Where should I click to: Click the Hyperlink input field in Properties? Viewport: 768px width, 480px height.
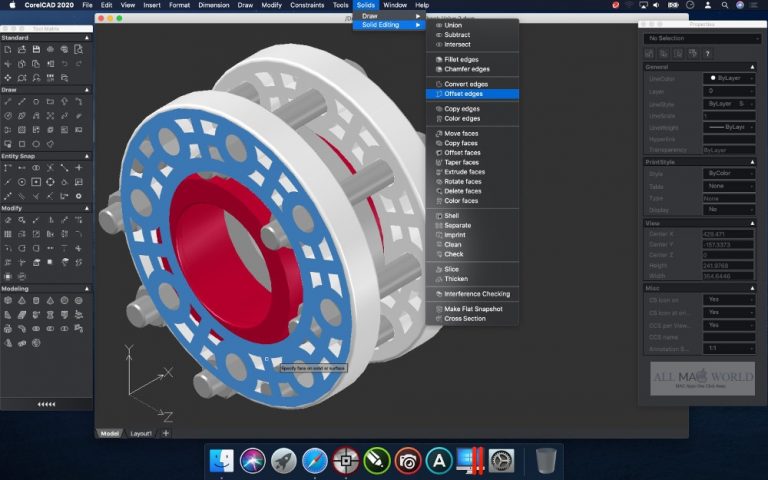(x=729, y=140)
